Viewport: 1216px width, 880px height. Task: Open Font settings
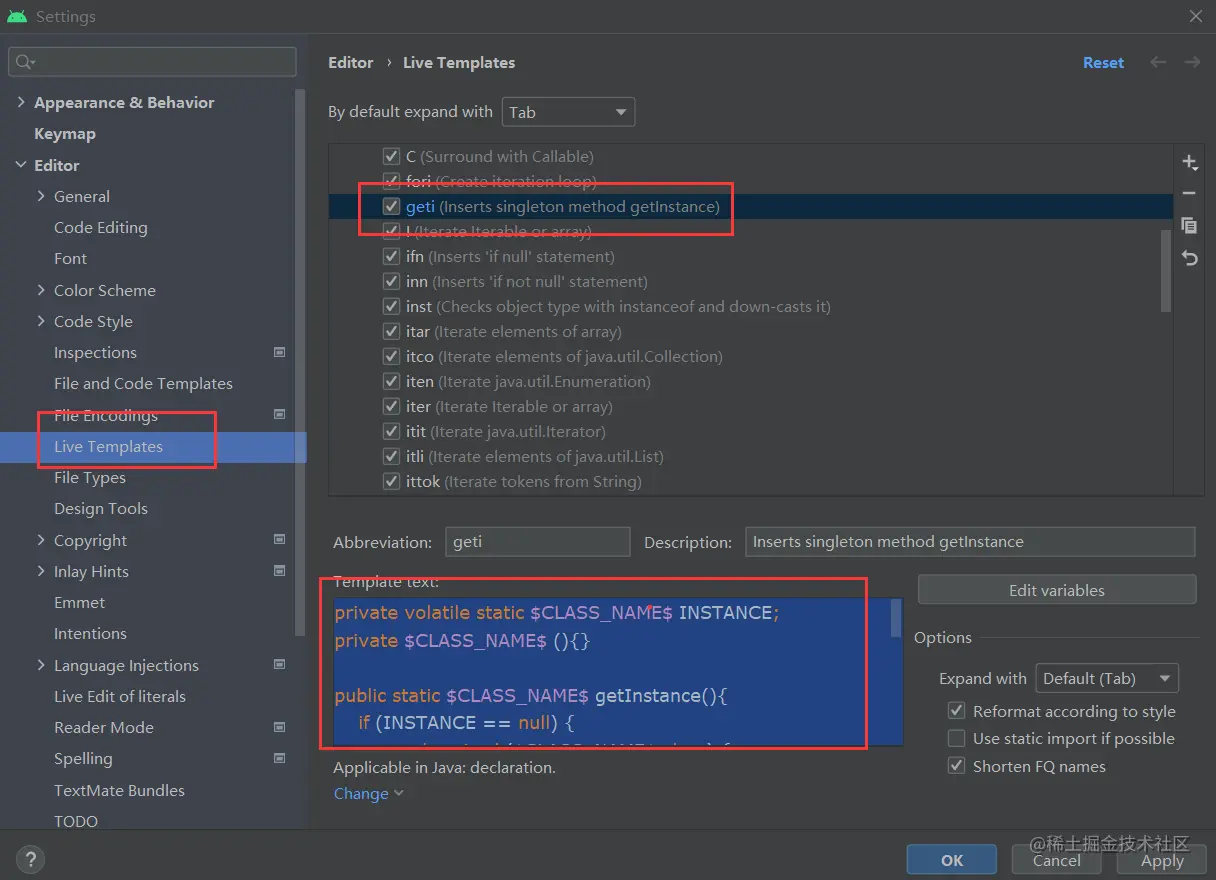click(x=70, y=258)
